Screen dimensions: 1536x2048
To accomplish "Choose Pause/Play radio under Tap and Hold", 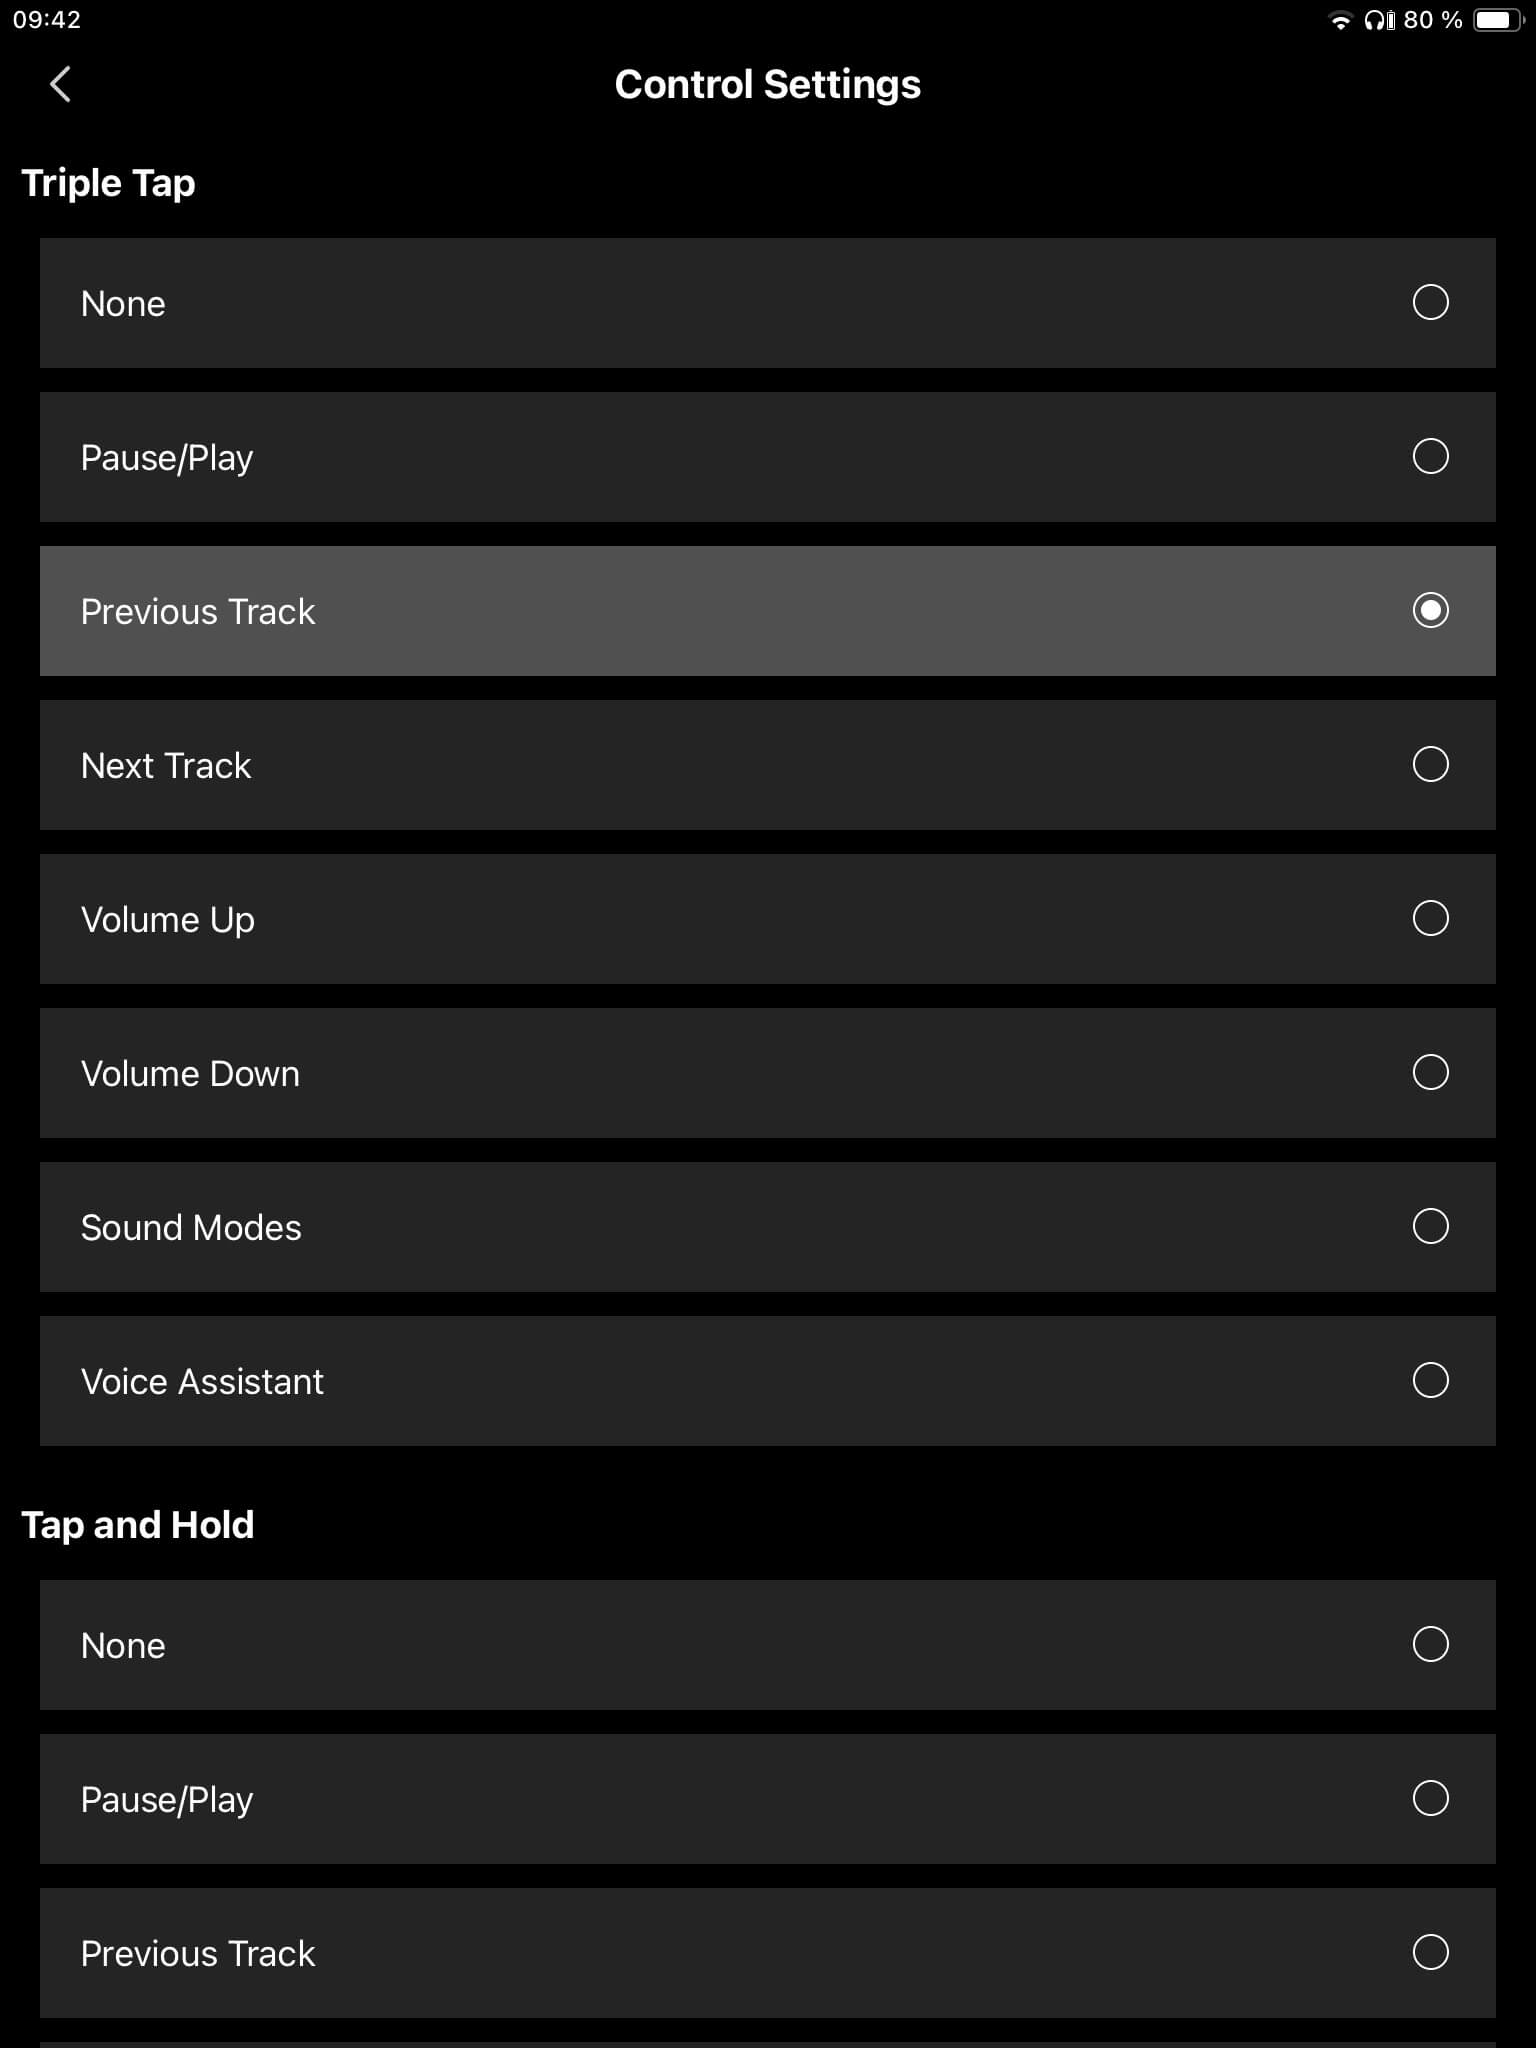I will pyautogui.click(x=1430, y=1798).
